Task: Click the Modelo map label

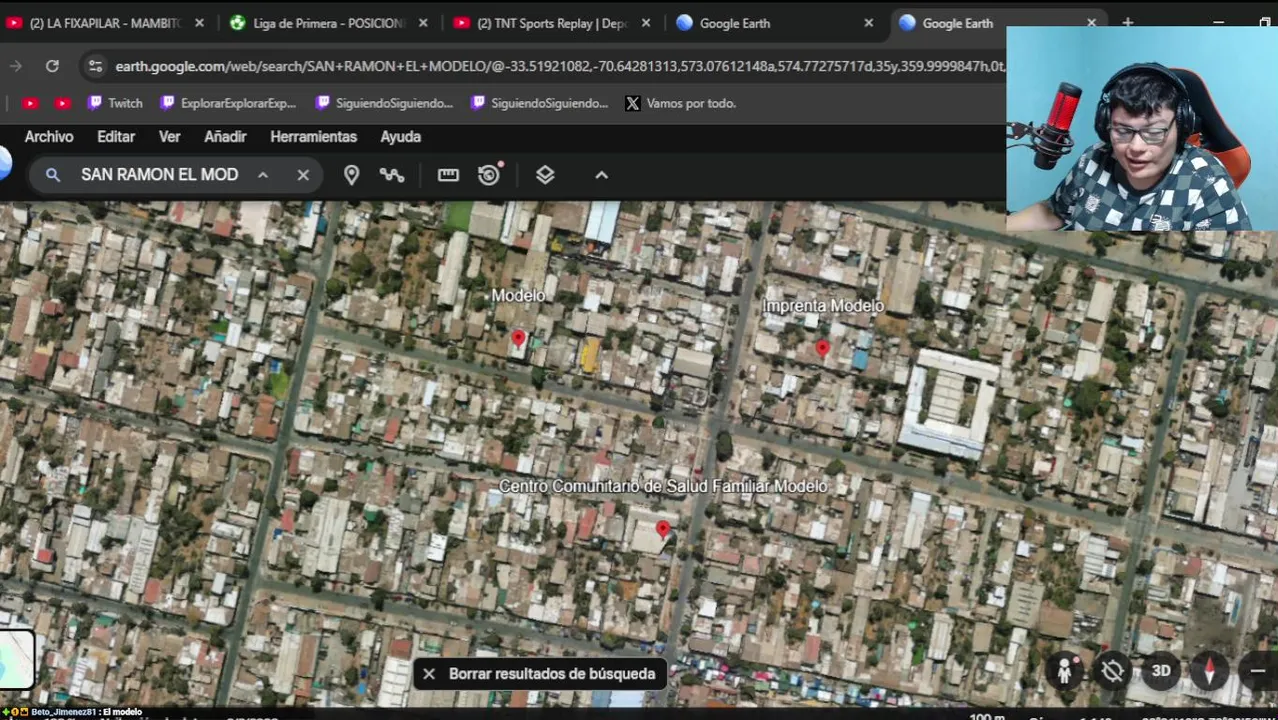Action: coord(518,295)
